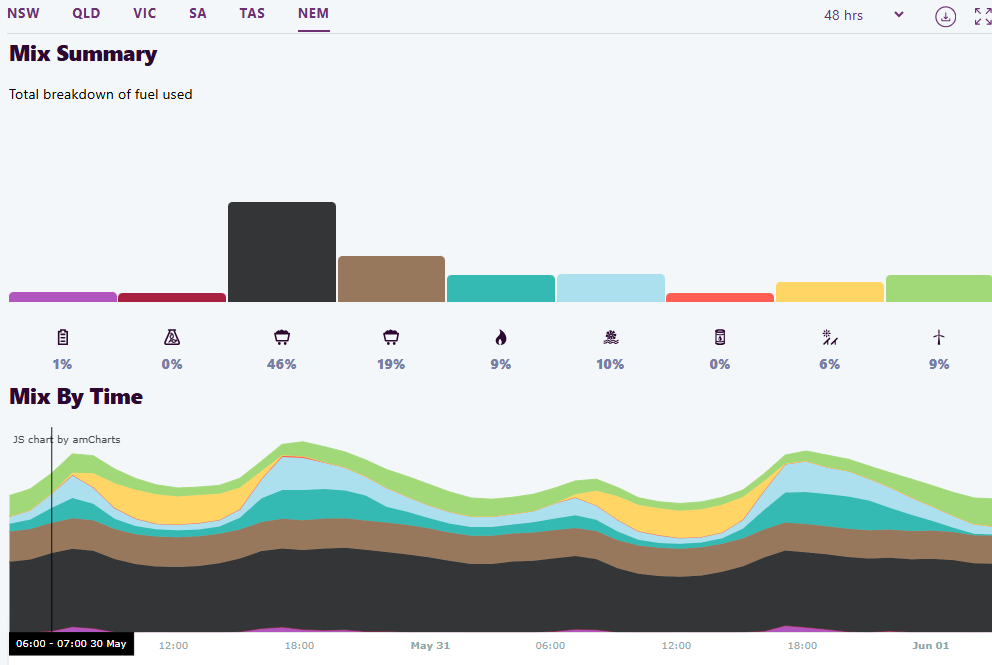Click the wind turbine icon
This screenshot has height=665, width=992.
(x=939, y=338)
